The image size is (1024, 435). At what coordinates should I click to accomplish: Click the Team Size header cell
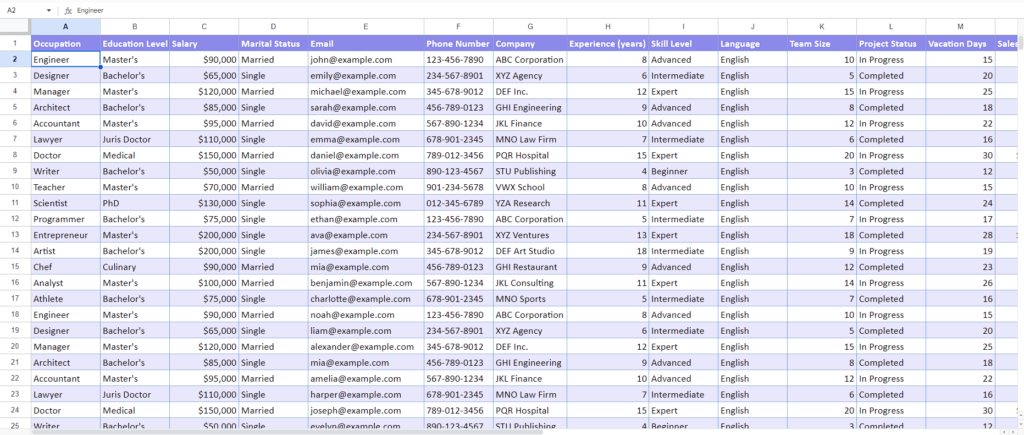click(x=822, y=44)
